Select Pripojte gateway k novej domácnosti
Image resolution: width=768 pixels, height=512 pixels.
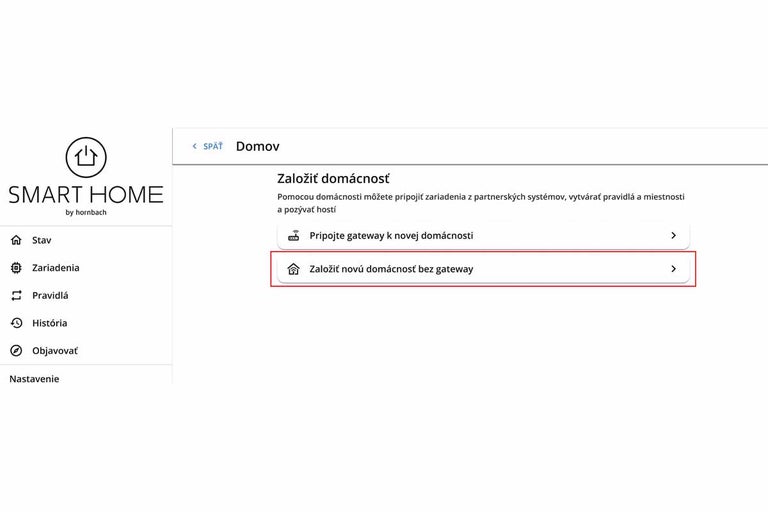coord(391,236)
